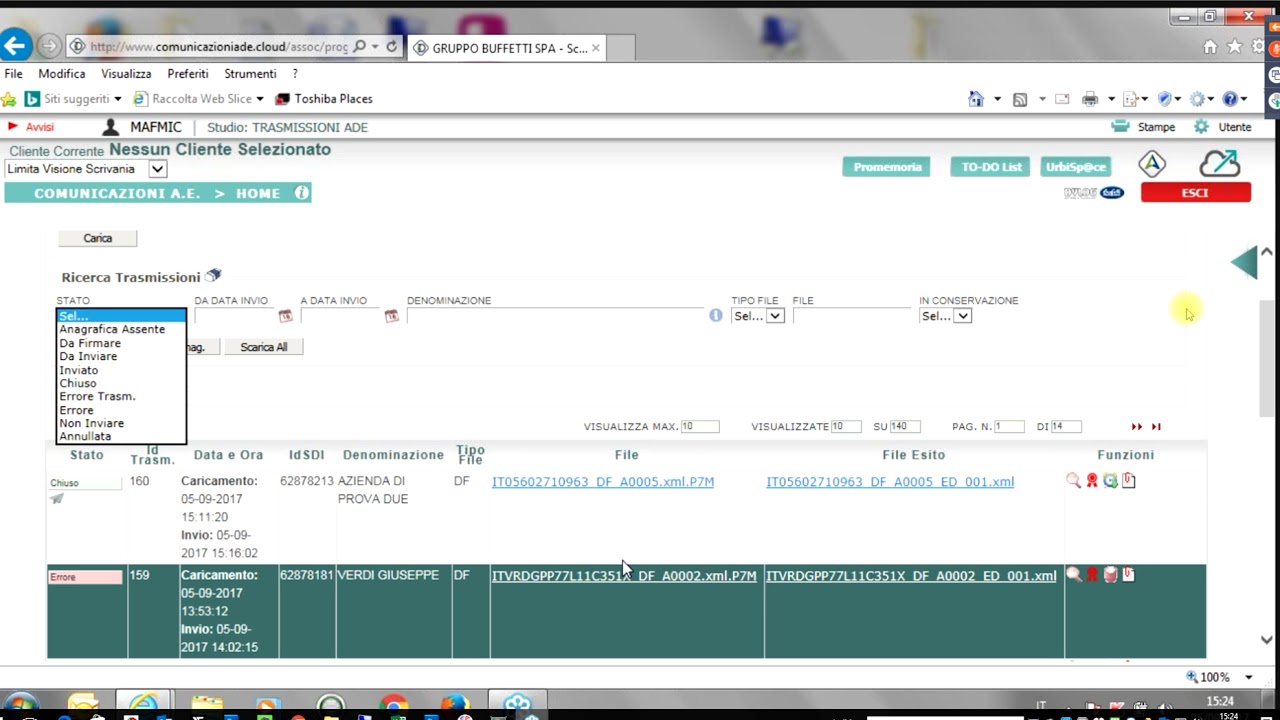Expand Siti suggeriti favorites dropdown
Image resolution: width=1280 pixels, height=720 pixels.
pyautogui.click(x=117, y=99)
